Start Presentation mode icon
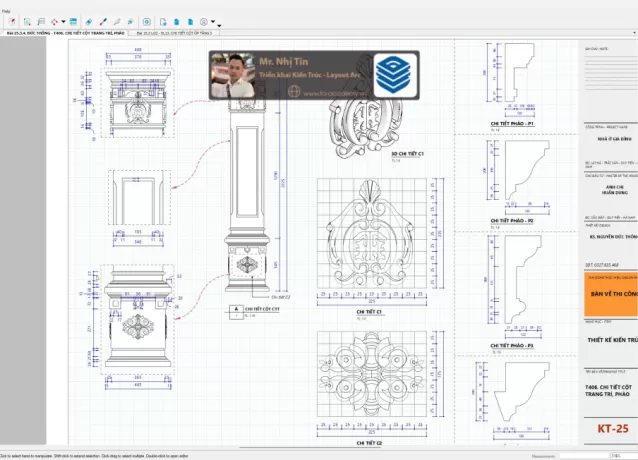Image resolution: width=638 pixels, height=460 pixels. pos(147,22)
